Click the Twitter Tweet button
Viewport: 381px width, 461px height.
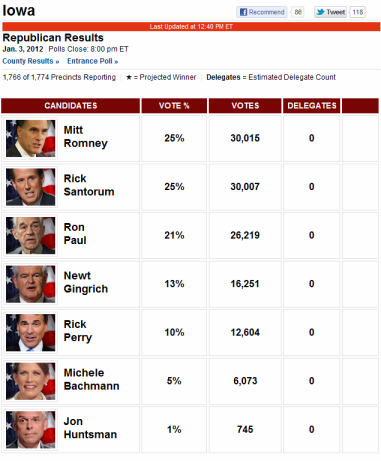pyautogui.click(x=330, y=12)
